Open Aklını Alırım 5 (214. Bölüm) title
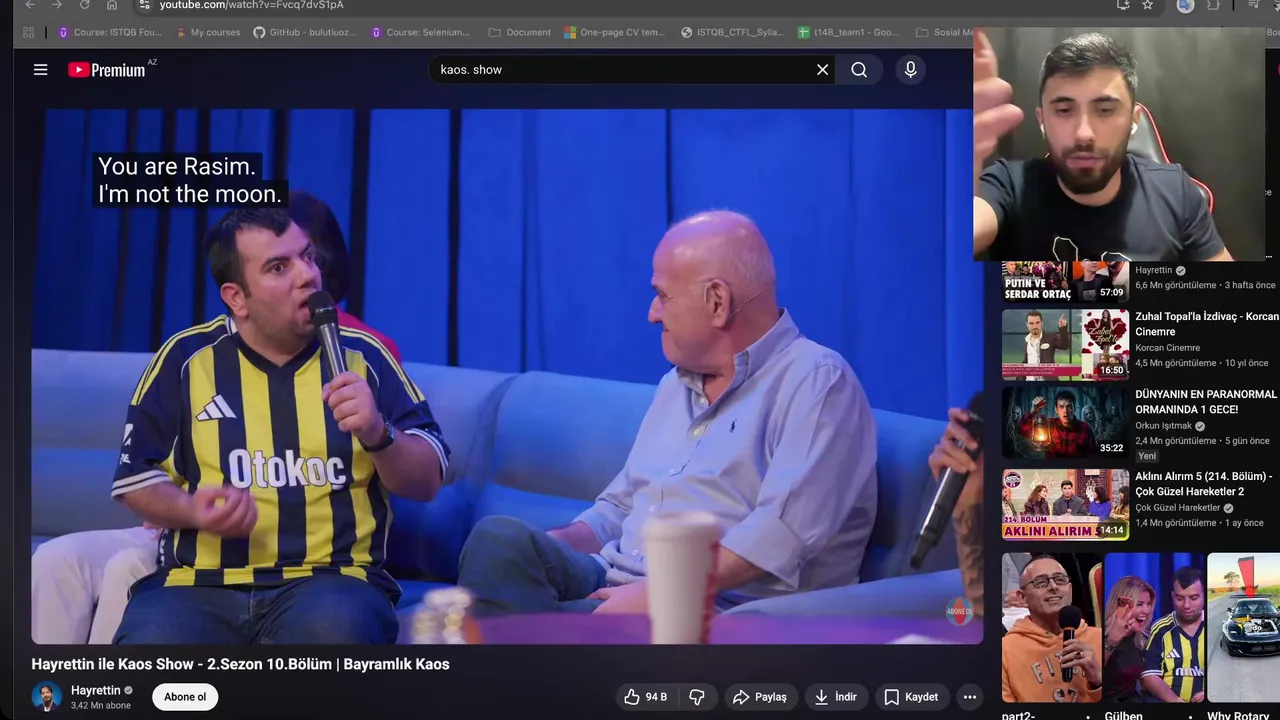Screen dimensions: 1280x720 pos(1204,484)
